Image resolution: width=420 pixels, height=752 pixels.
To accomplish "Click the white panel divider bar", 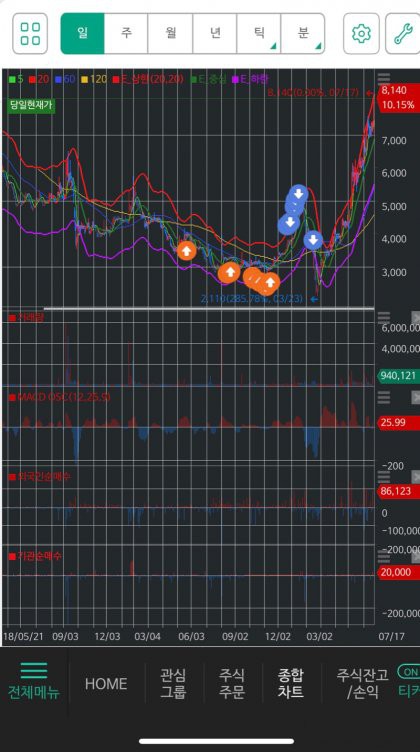I will click(209, 308).
